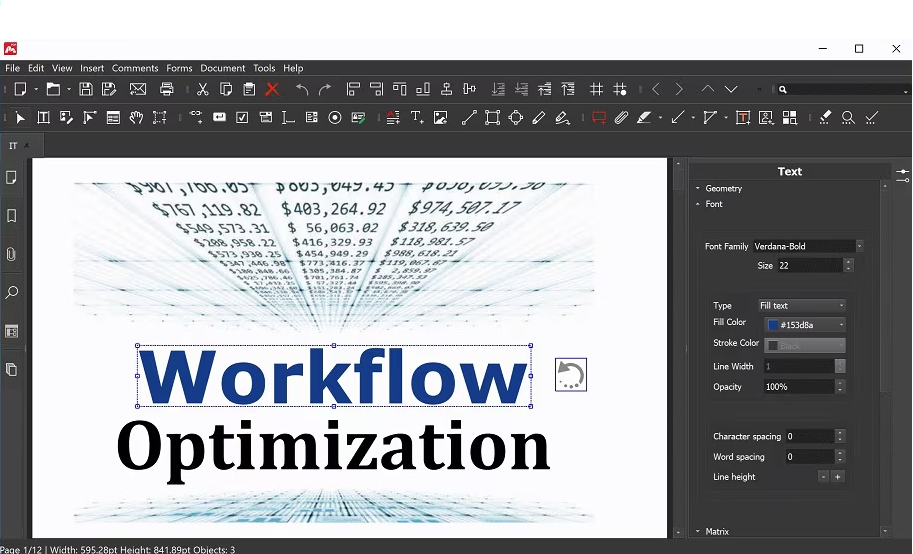Image resolution: width=913 pixels, height=554 pixels.
Task: Decrease Line height with the minus button
Action: coord(823,477)
